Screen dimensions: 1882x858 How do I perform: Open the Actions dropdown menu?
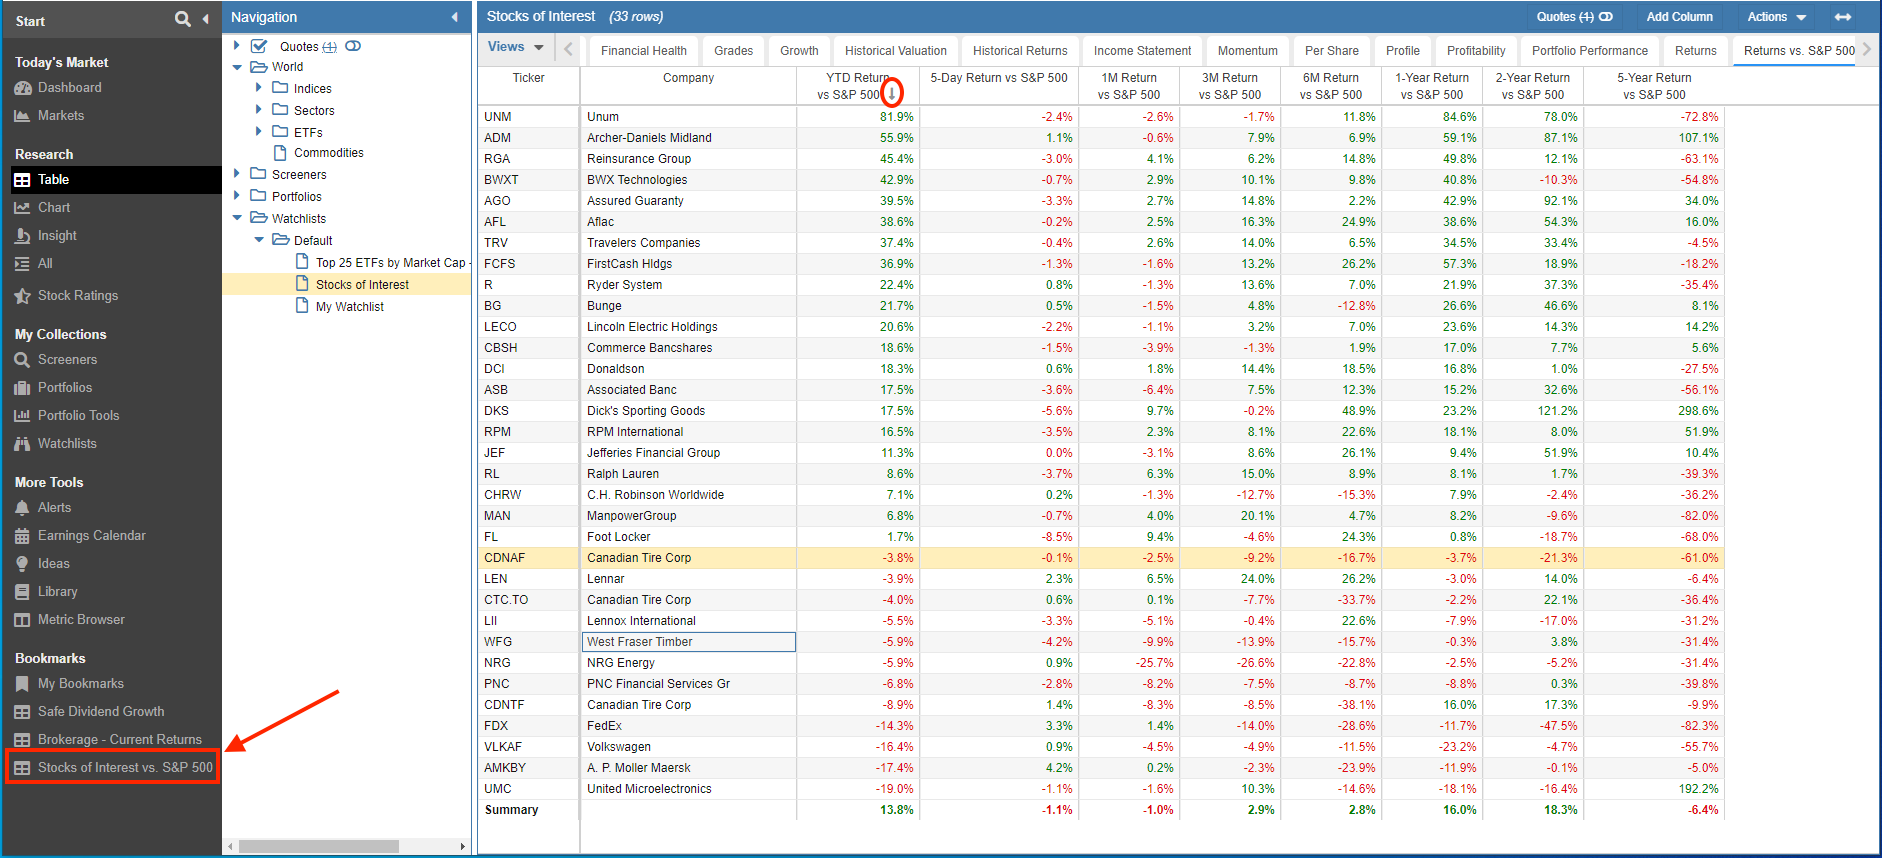(x=1777, y=17)
